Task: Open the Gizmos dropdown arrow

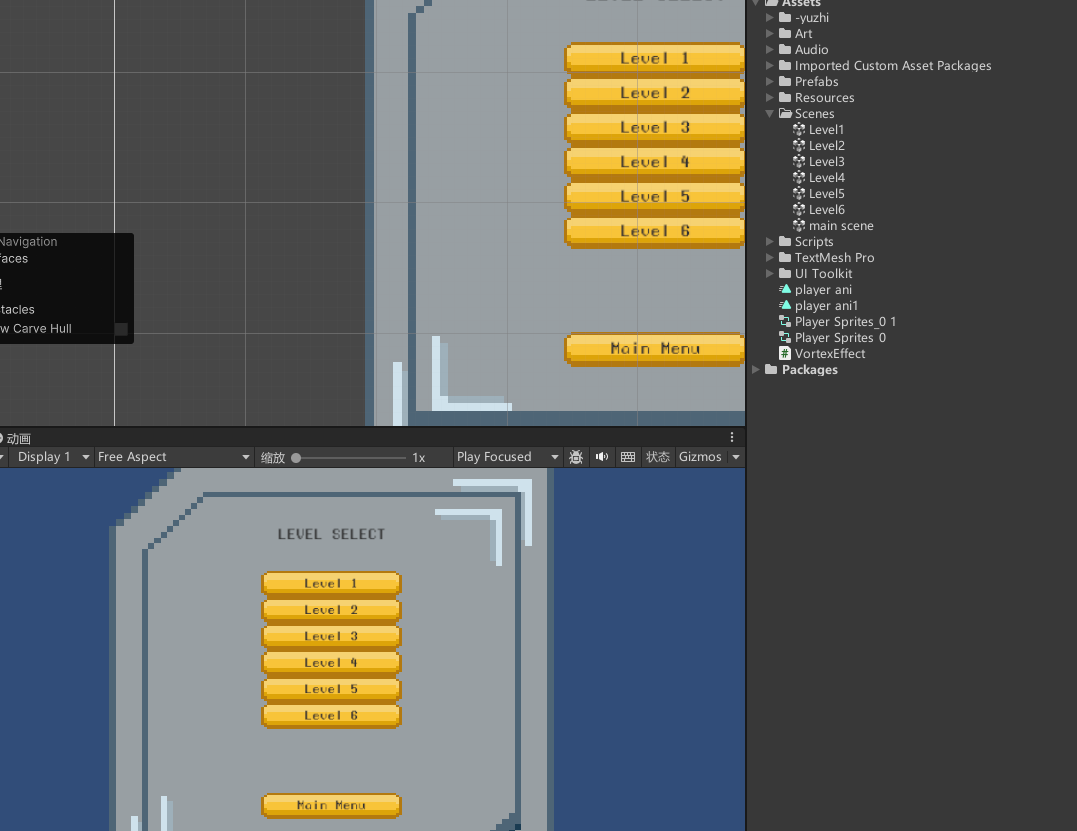Action: [736, 457]
